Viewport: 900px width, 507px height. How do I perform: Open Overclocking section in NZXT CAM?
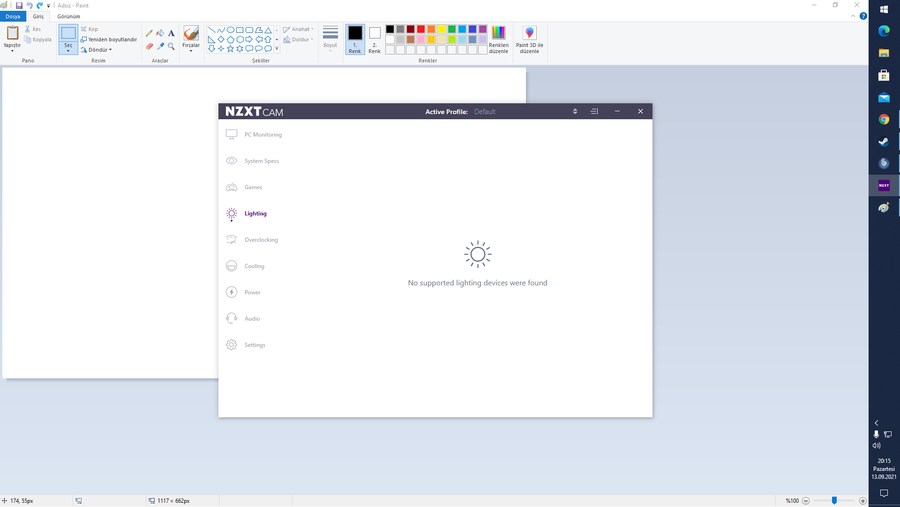coord(252,240)
